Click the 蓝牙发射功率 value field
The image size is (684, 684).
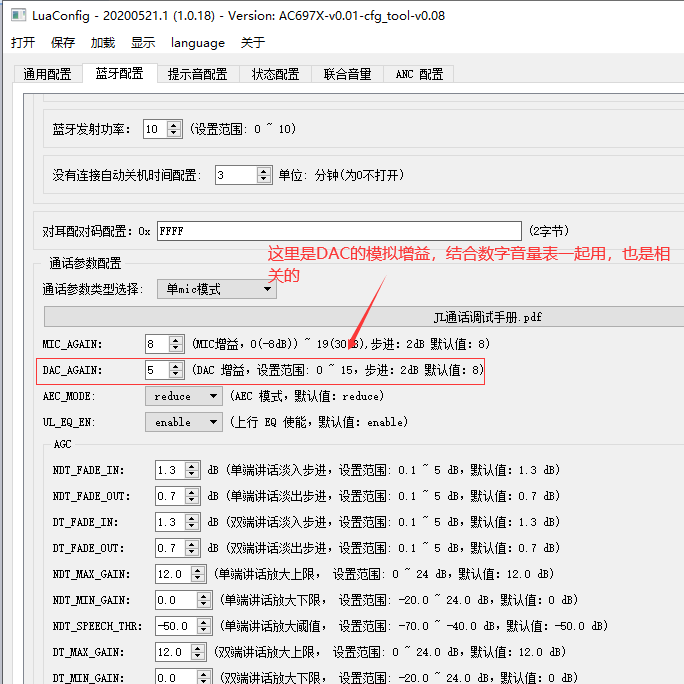[x=155, y=129]
